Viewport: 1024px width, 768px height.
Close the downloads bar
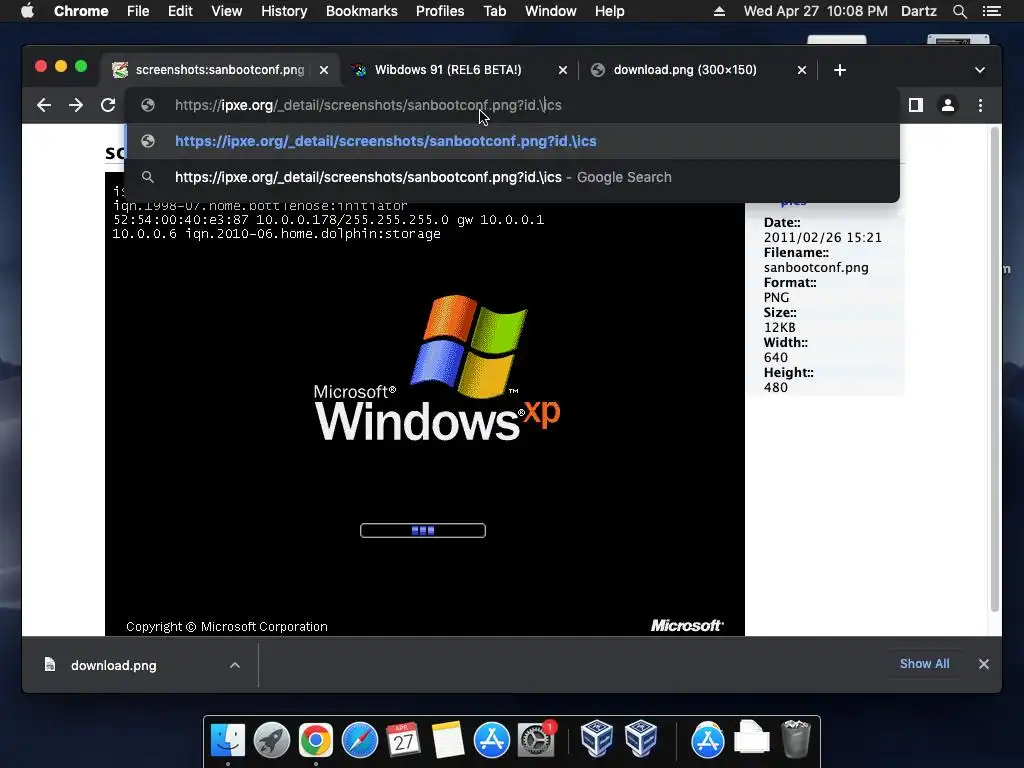tap(984, 664)
